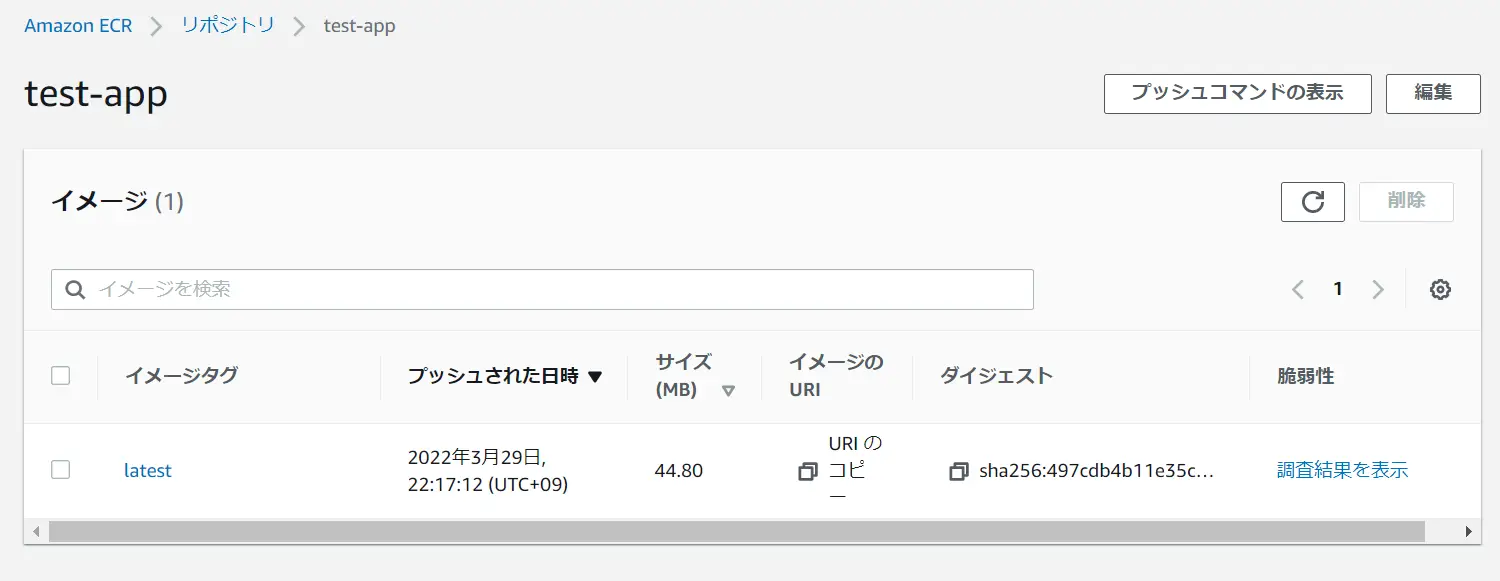The image size is (1500, 581).
Task: Go to the next page with the right chevron
Action: (1378, 290)
